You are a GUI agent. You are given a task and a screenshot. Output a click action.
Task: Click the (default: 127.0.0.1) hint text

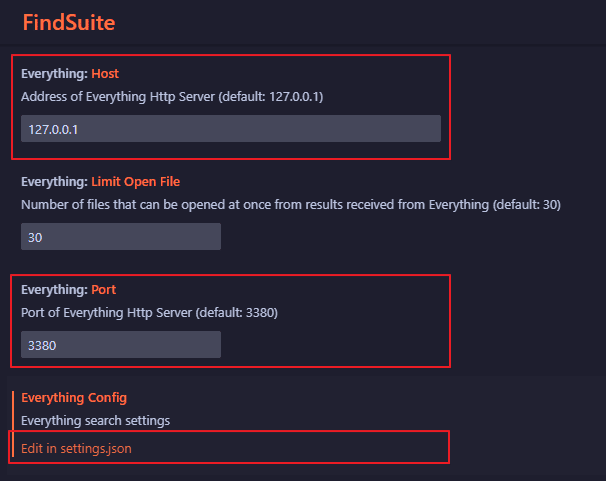point(271,97)
